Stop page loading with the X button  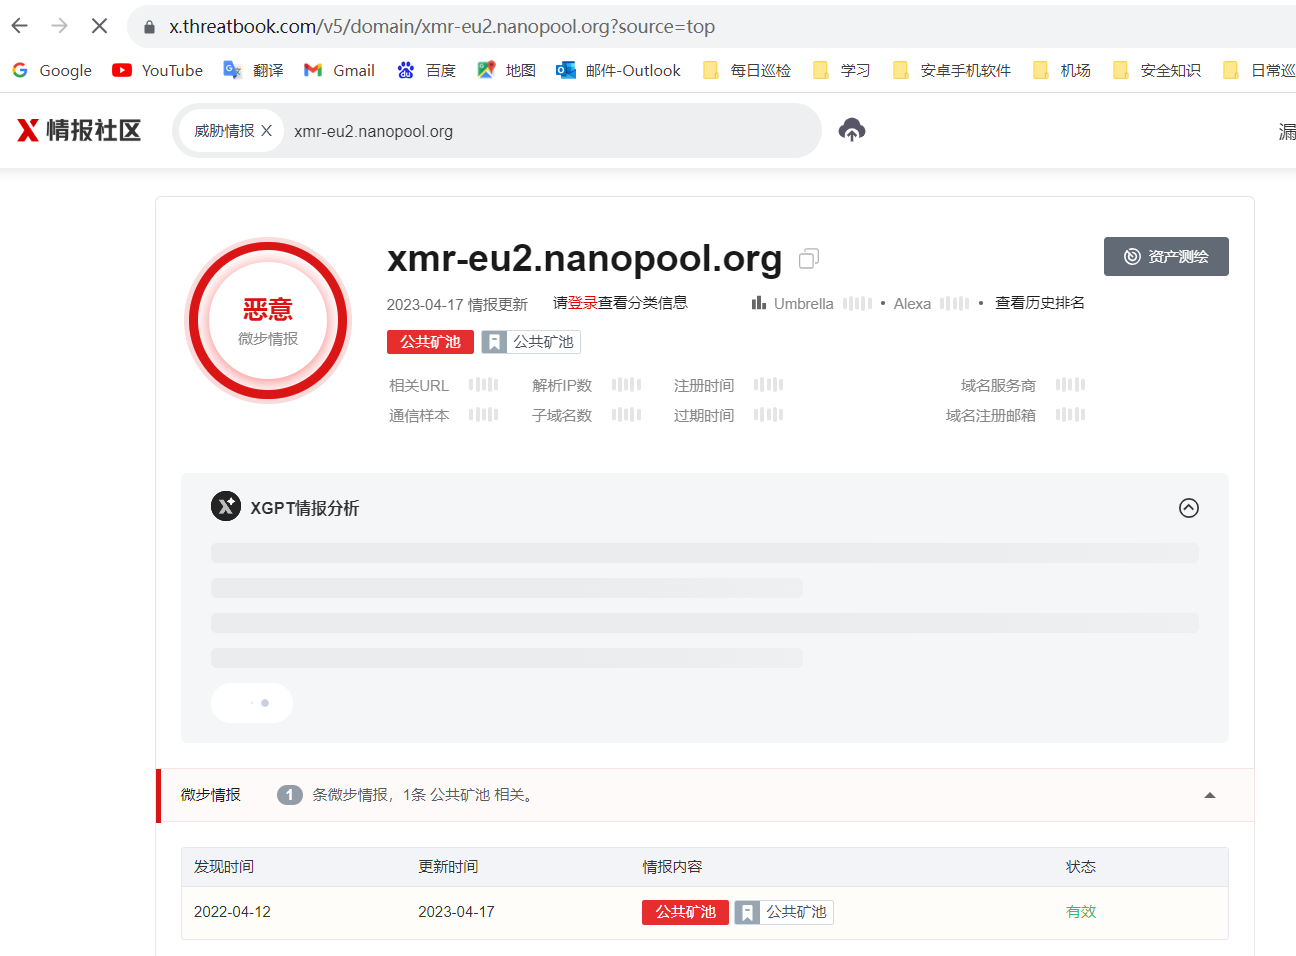tap(99, 26)
